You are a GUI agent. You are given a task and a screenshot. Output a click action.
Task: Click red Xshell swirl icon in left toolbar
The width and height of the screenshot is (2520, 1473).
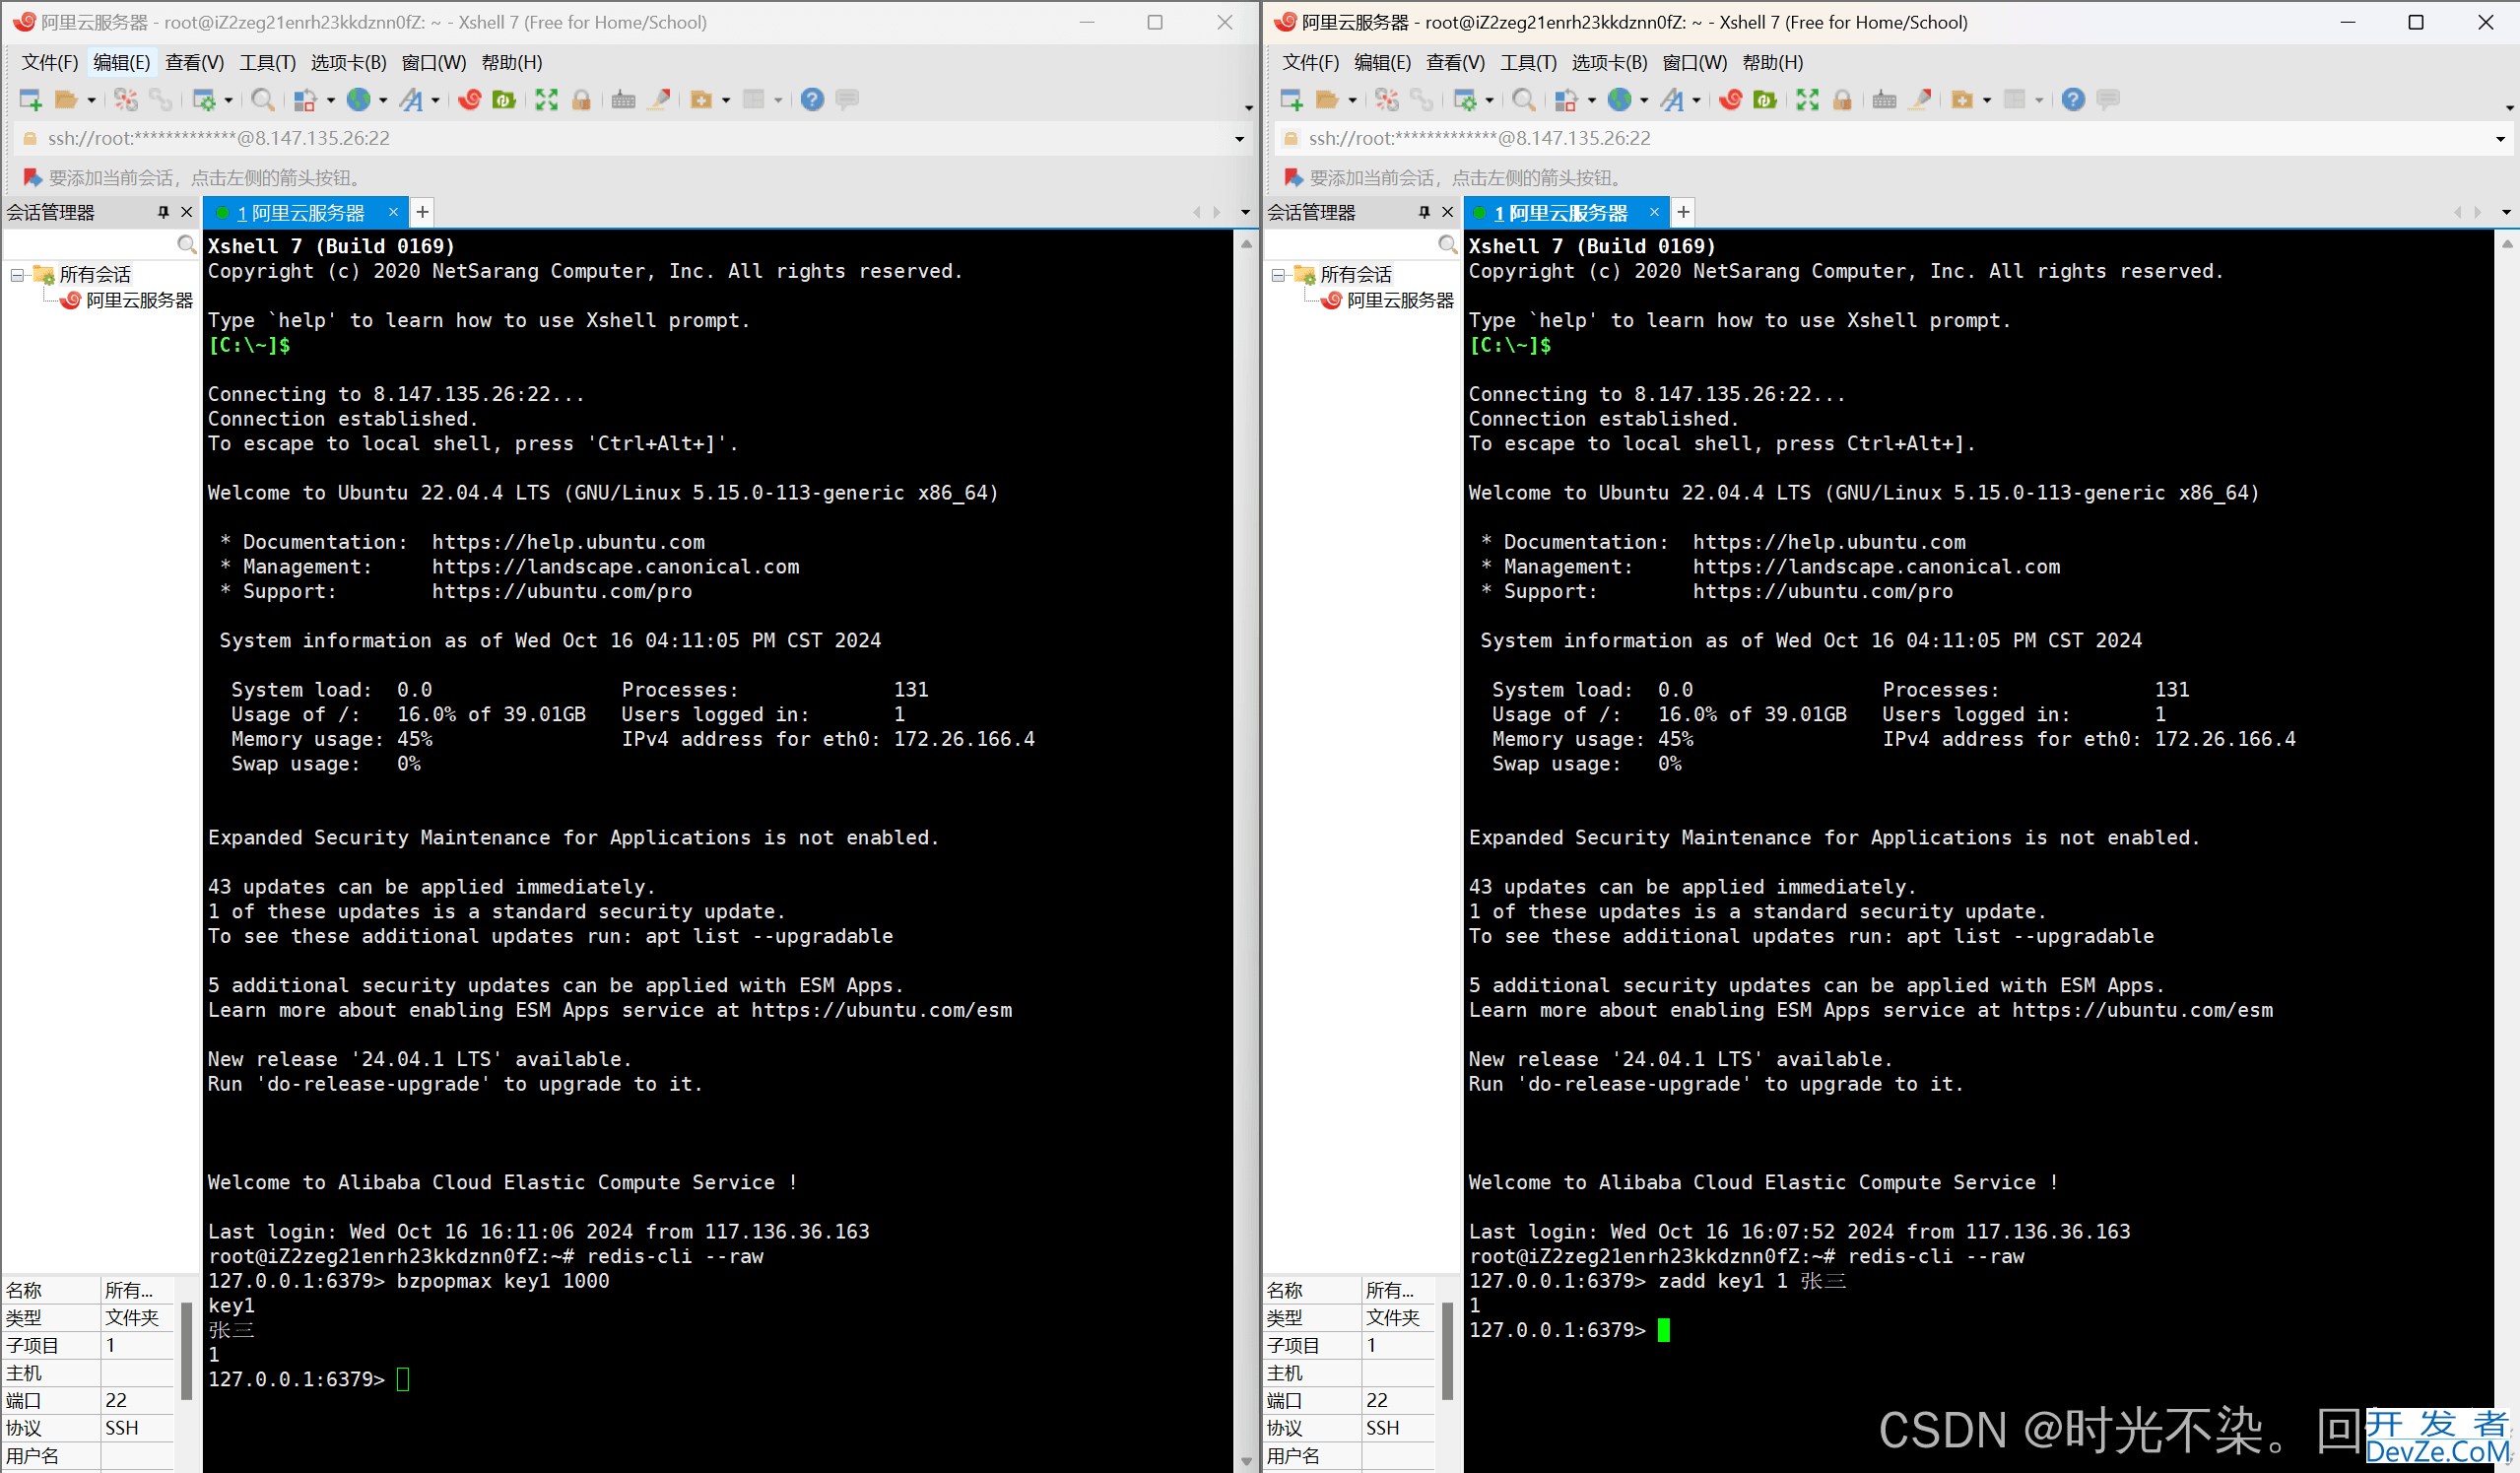pos(470,99)
